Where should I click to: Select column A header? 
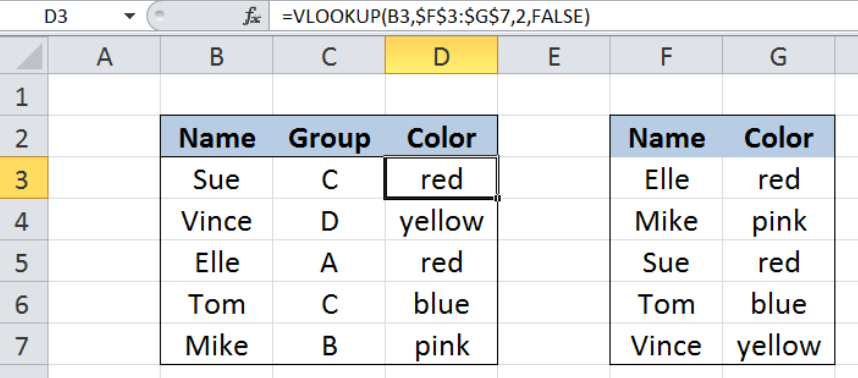tap(104, 56)
